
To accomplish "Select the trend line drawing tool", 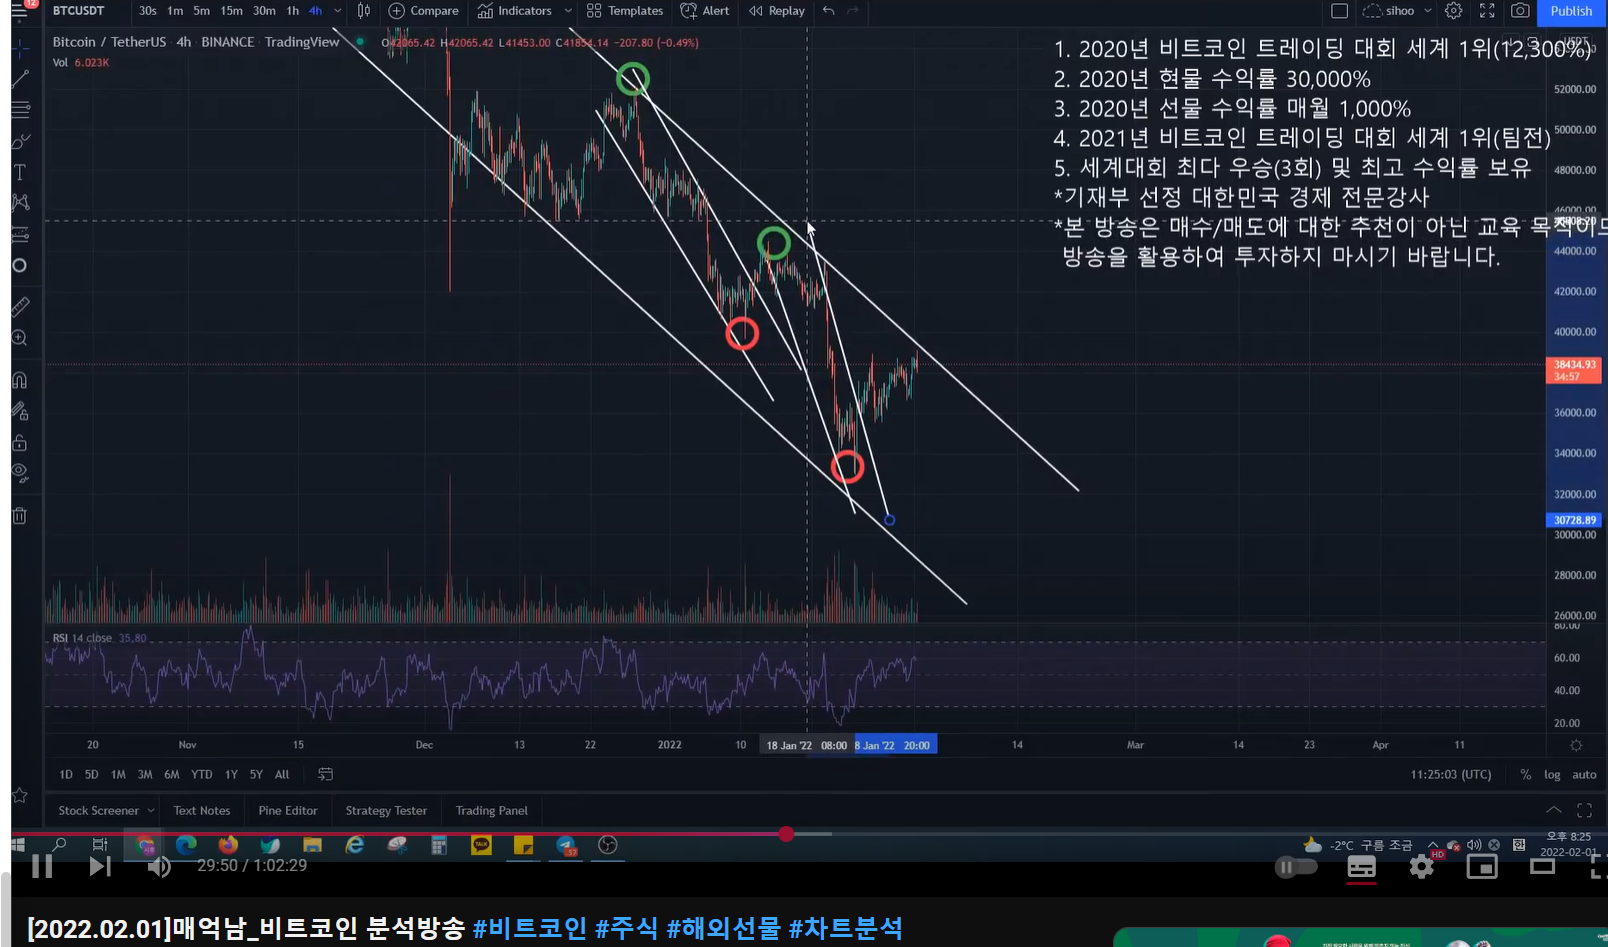I will pos(19,78).
